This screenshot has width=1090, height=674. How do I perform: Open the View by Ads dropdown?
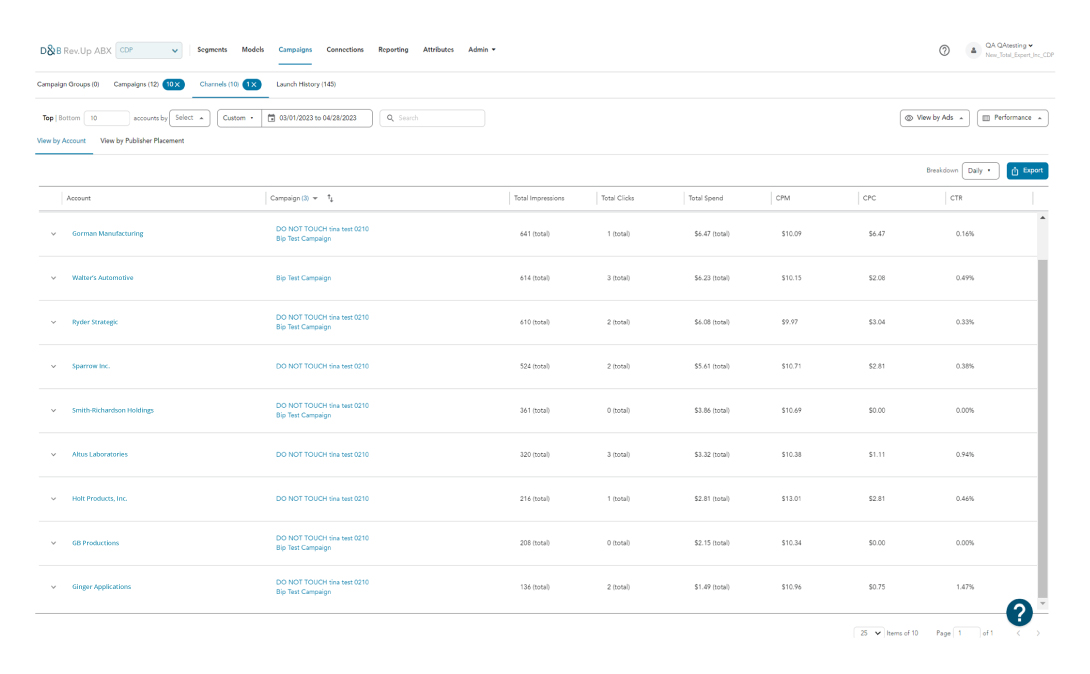click(935, 118)
